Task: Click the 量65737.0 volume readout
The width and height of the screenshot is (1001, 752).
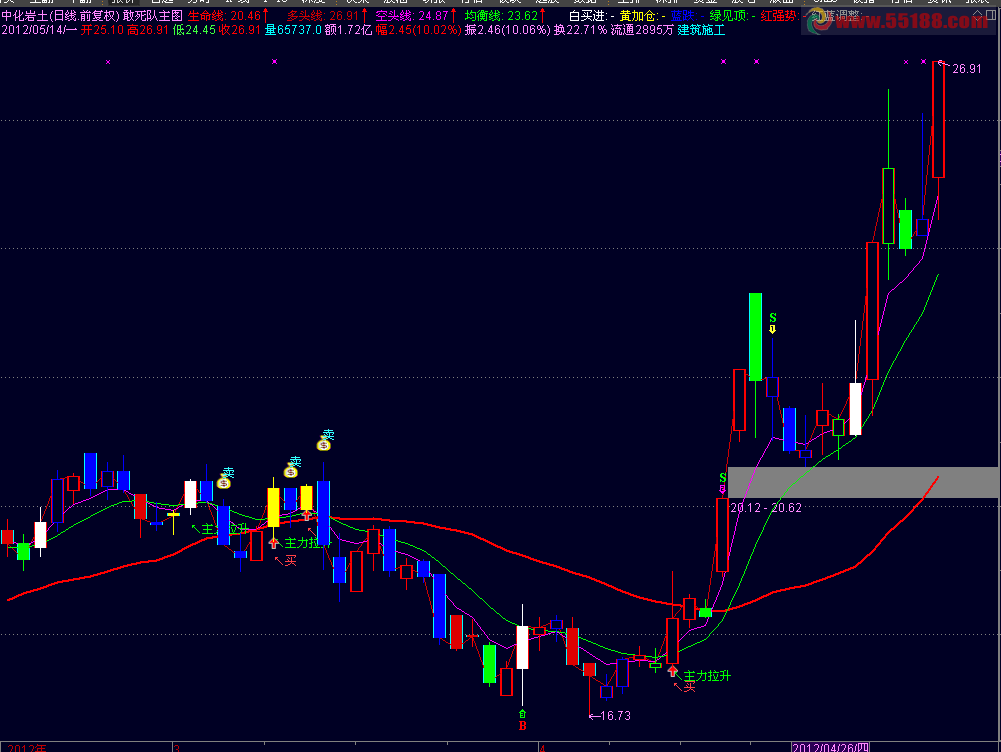Action: tap(293, 30)
